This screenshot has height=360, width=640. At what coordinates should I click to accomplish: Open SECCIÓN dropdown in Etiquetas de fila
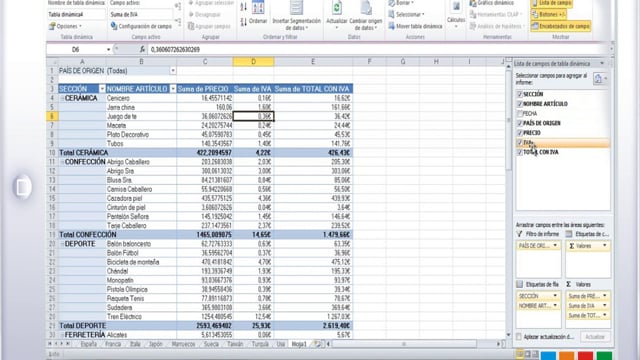[x=555, y=296]
